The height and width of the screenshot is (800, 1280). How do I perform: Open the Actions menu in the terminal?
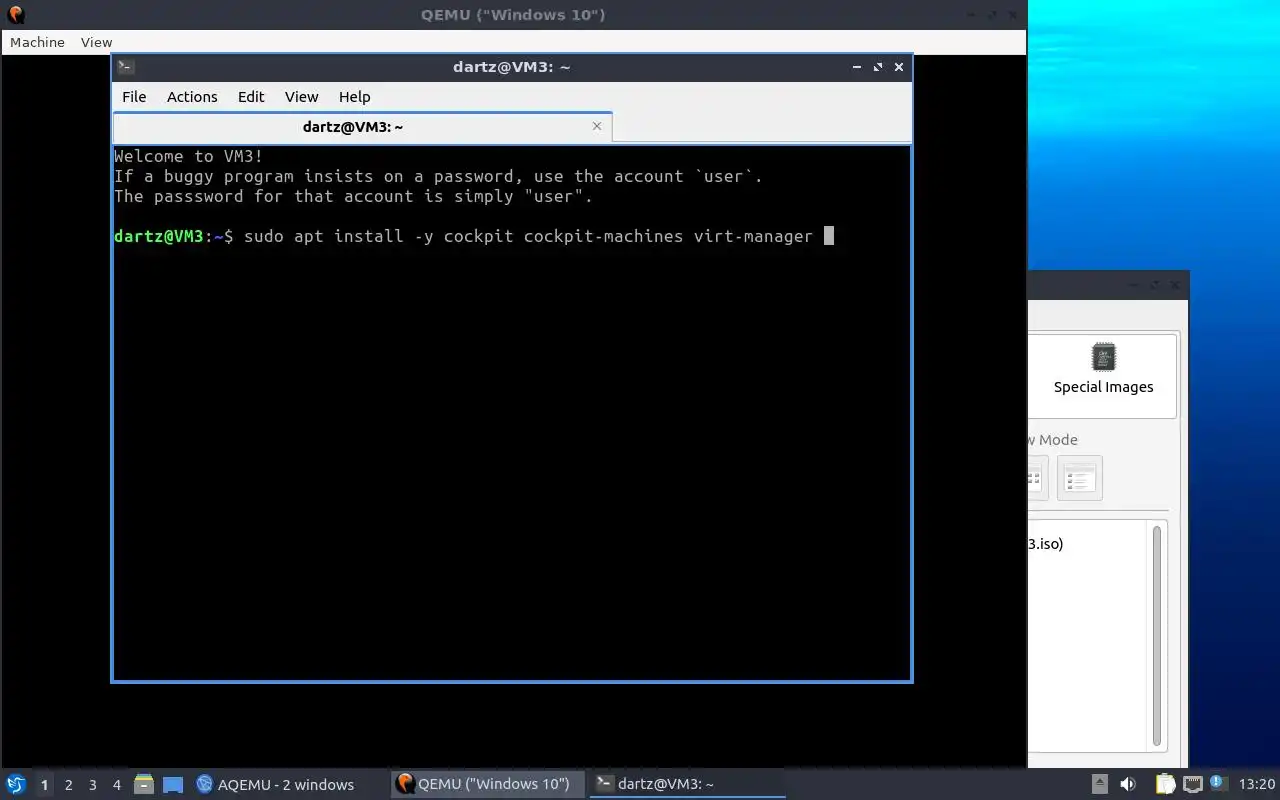click(192, 97)
